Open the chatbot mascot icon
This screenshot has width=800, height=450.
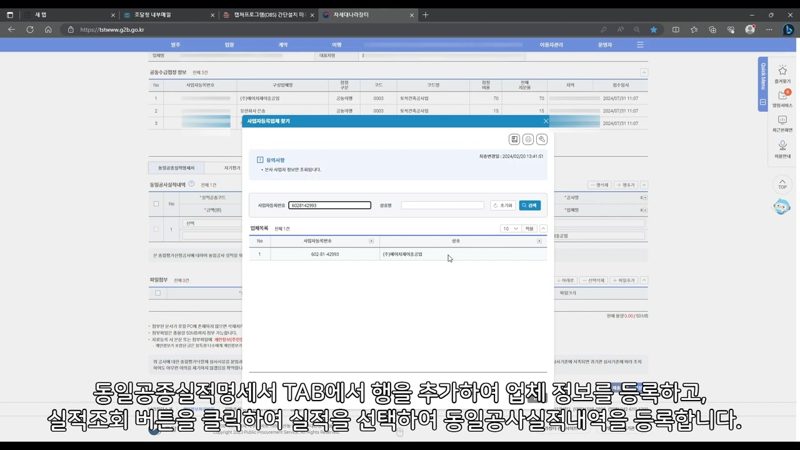[782, 207]
